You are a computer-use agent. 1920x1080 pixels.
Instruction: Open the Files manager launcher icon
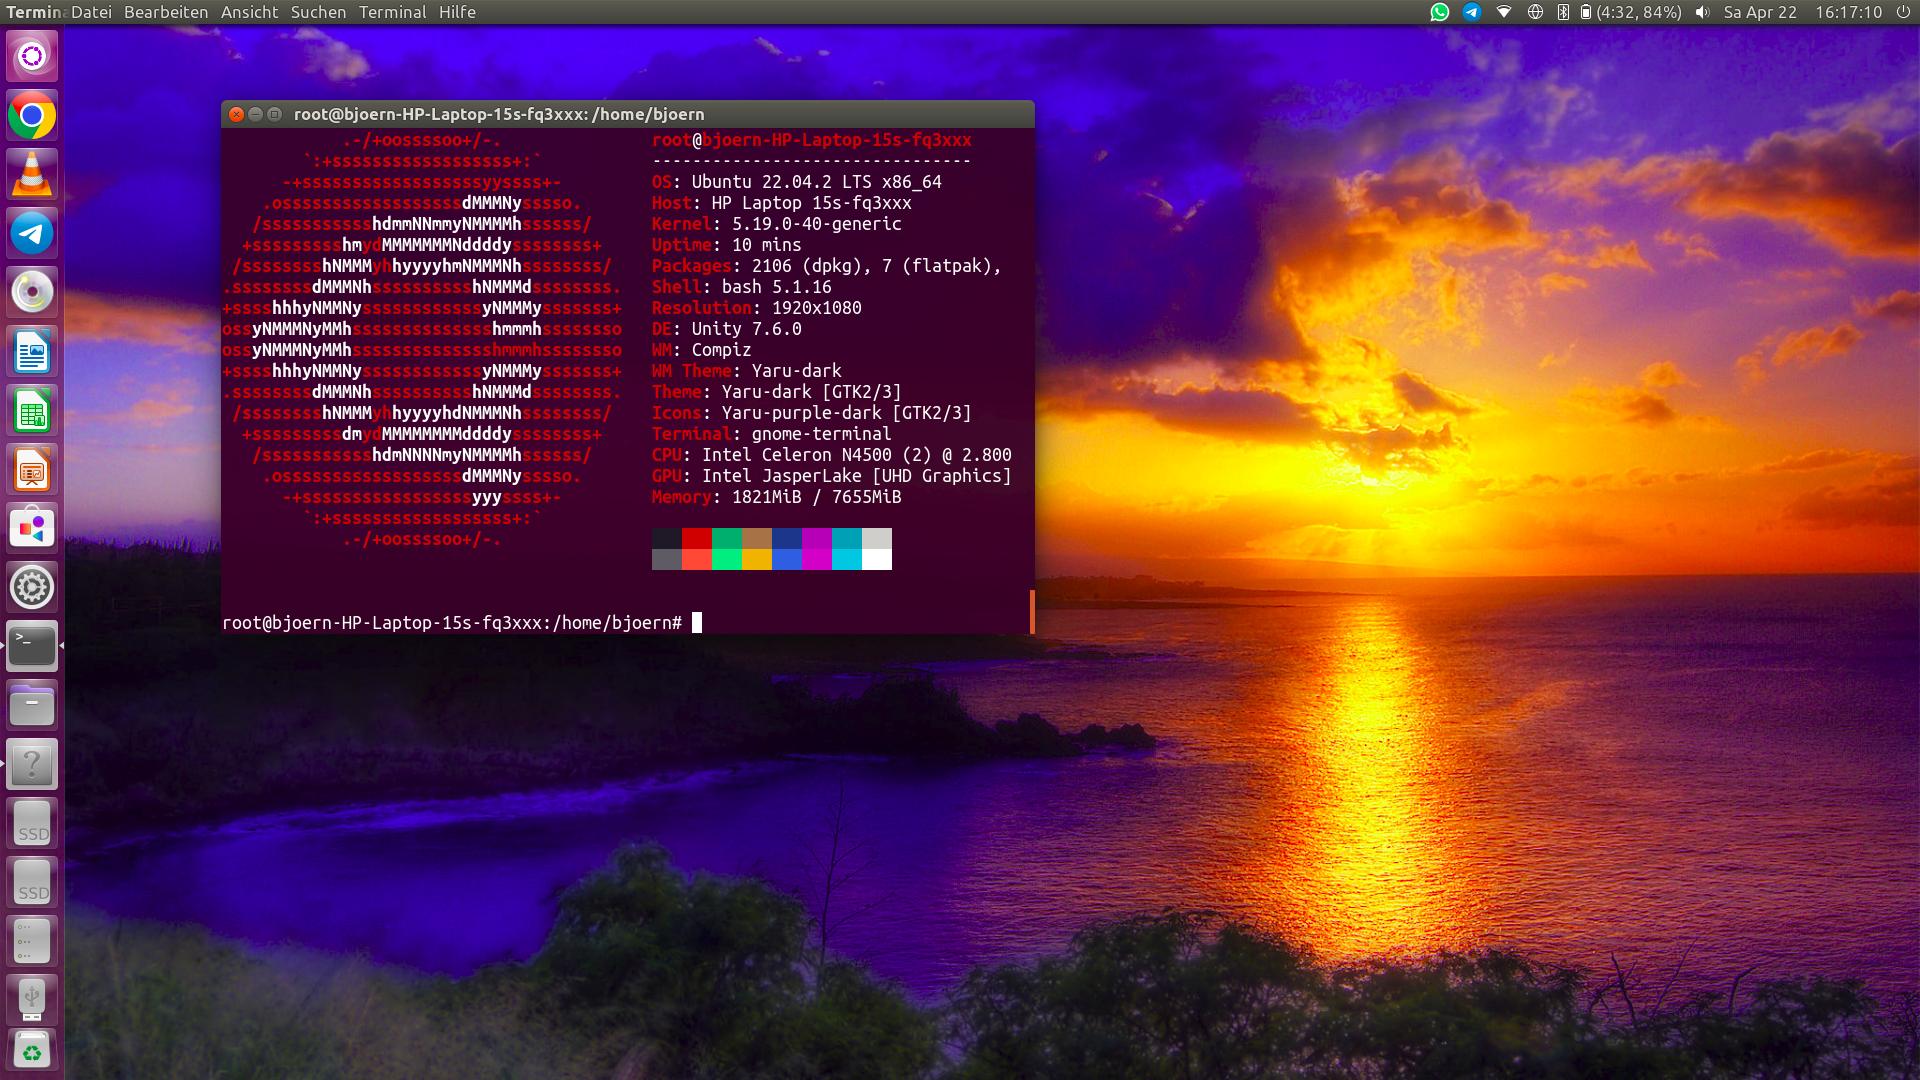(x=32, y=706)
